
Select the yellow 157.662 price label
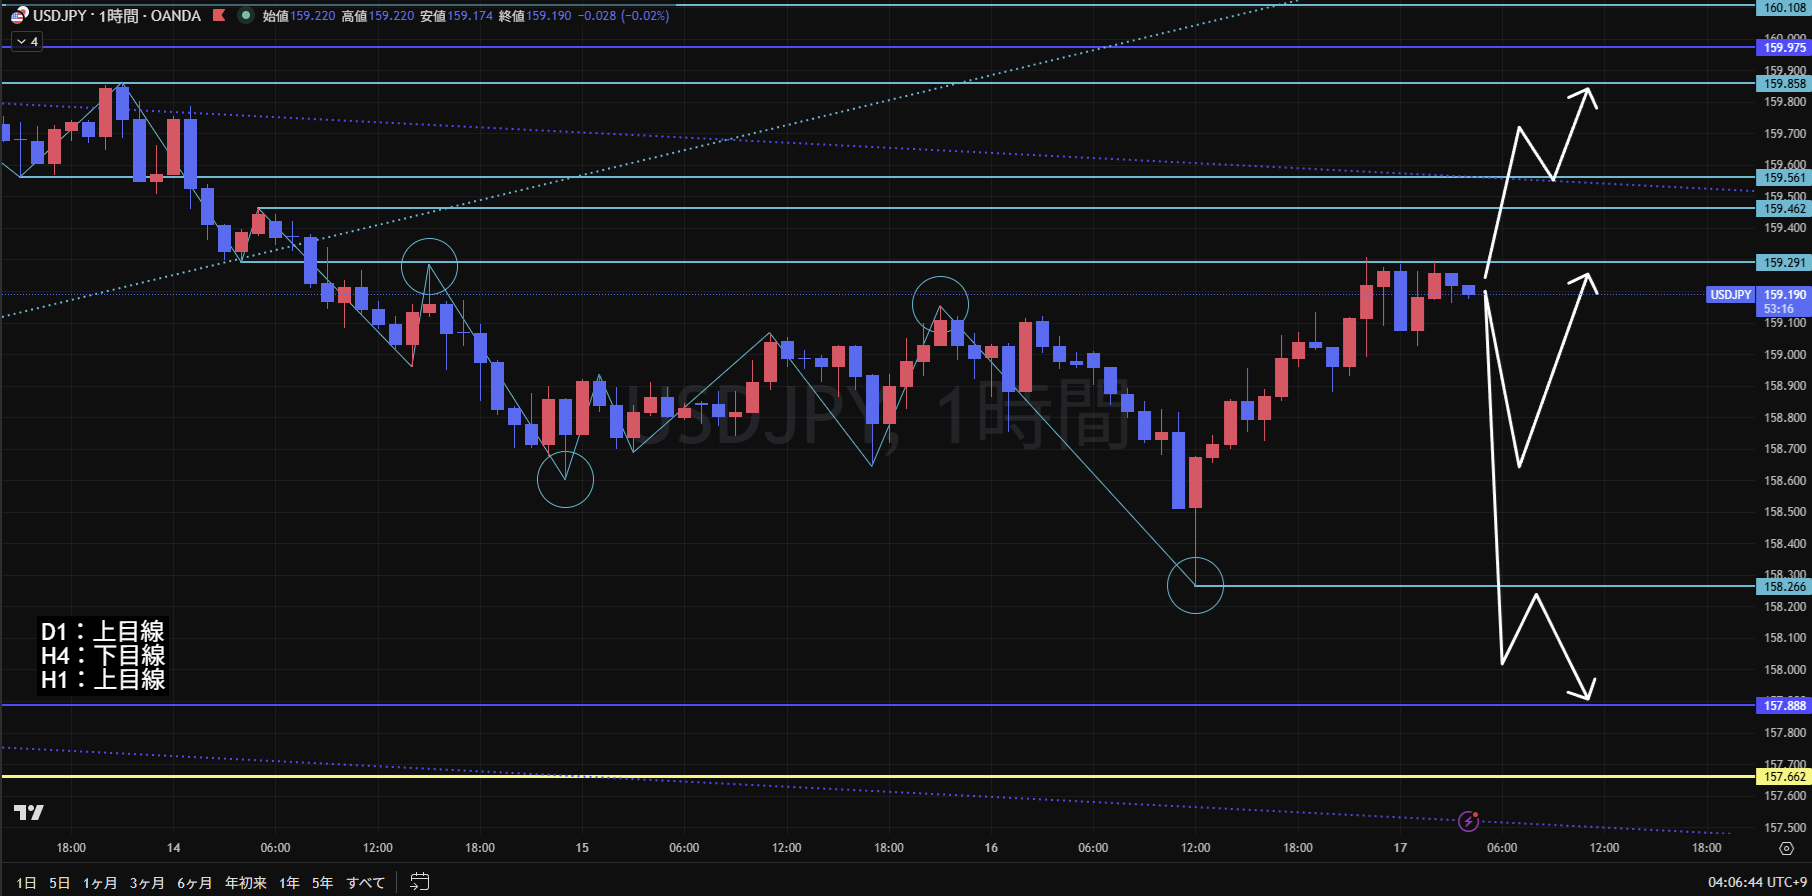tap(1783, 776)
